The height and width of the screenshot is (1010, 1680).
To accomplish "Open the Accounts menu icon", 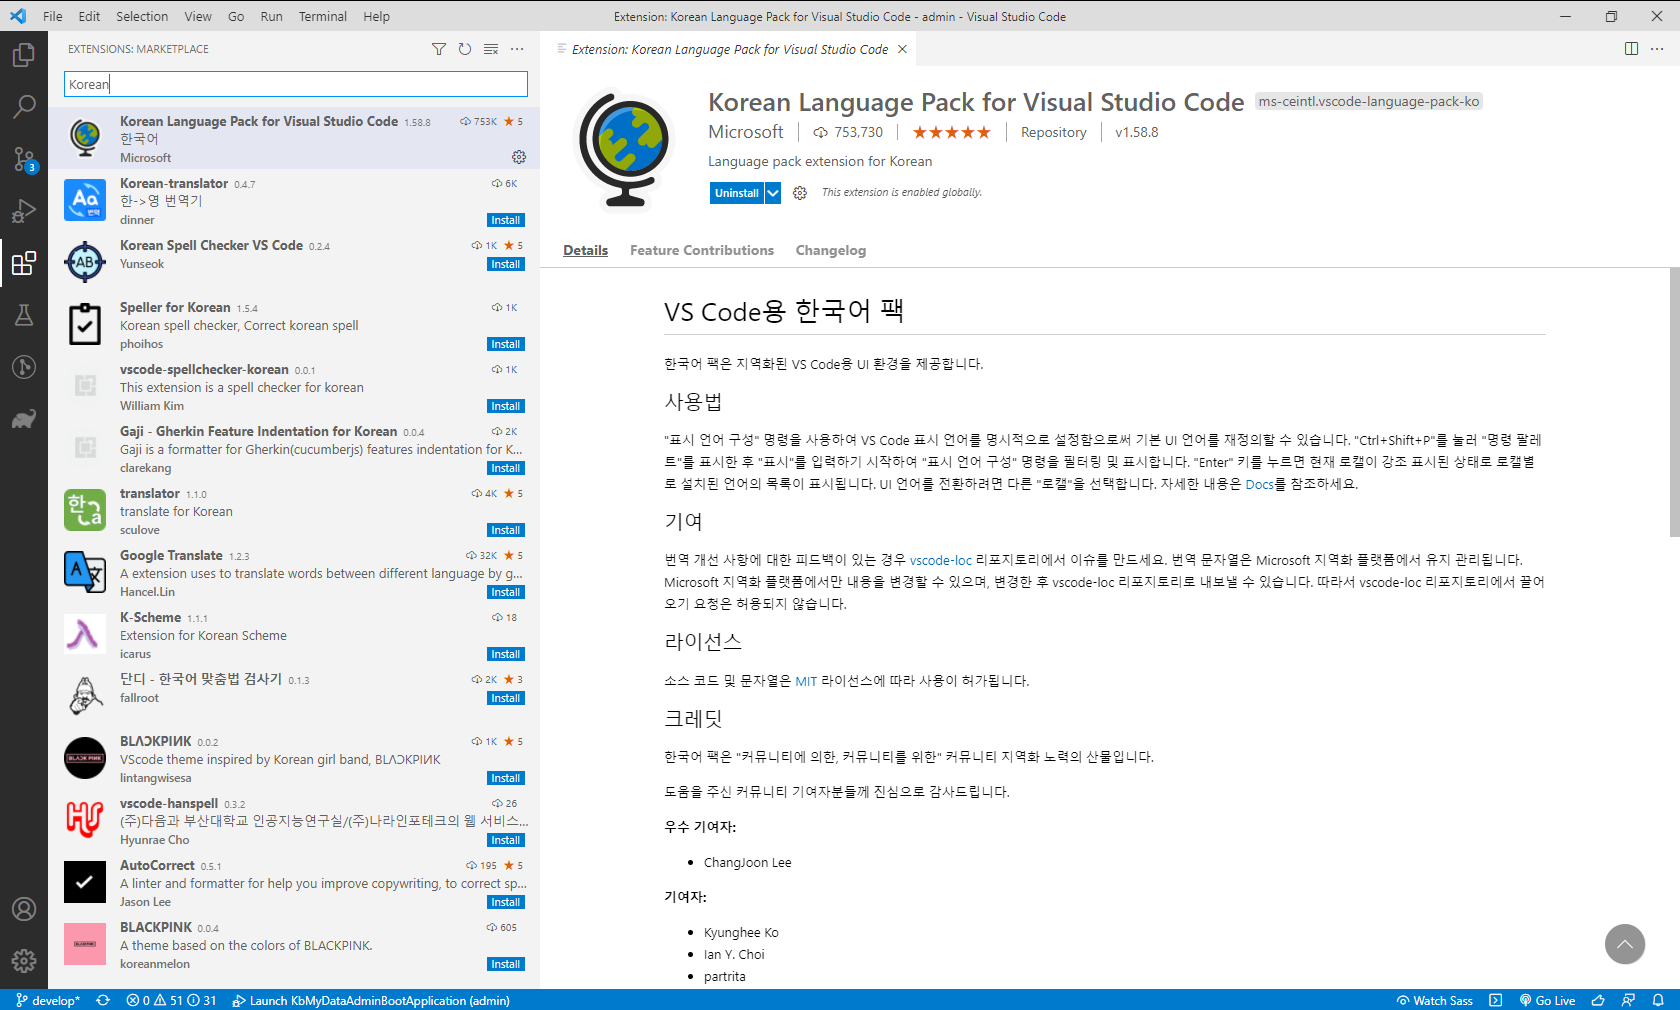I will (24, 909).
